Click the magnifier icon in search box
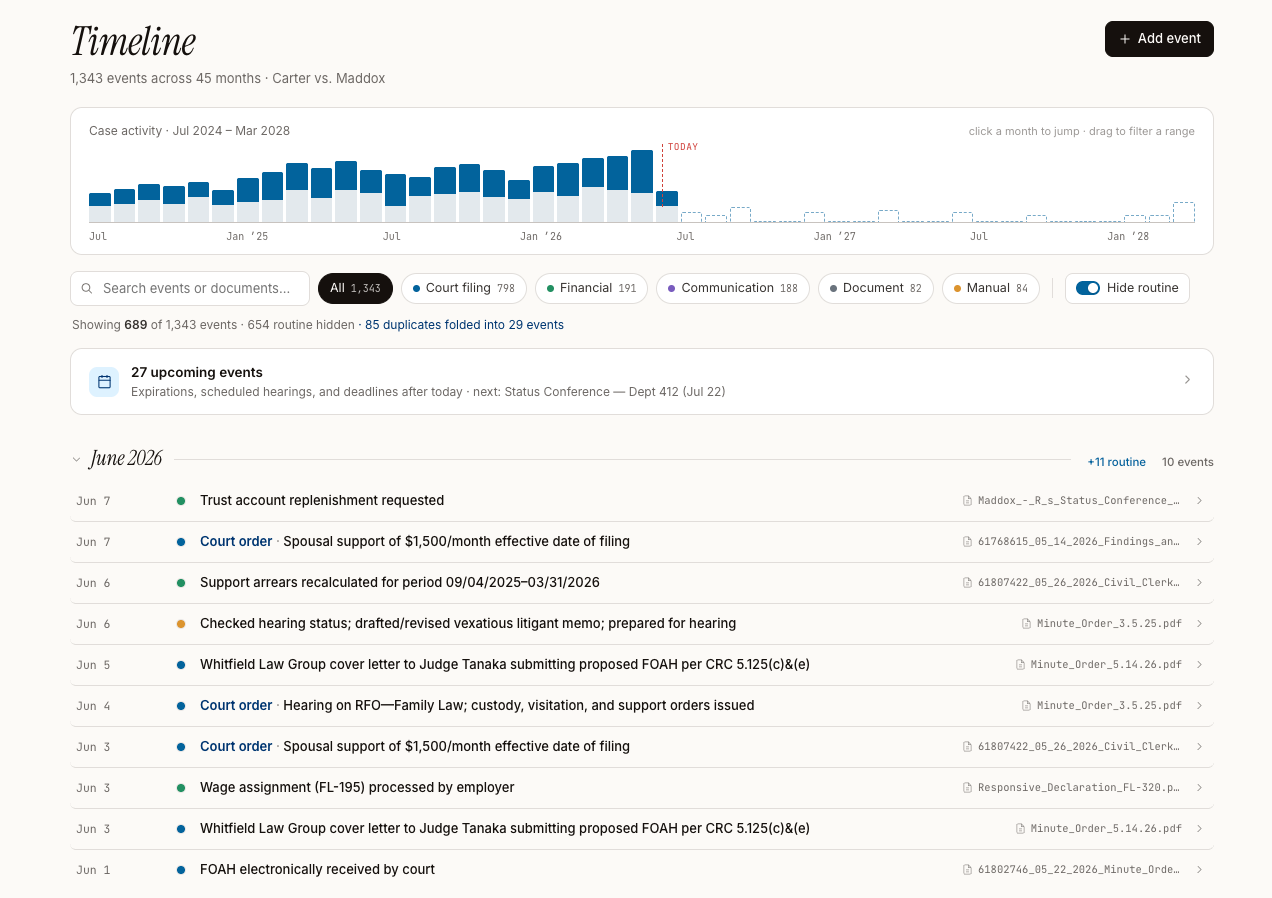 (88, 288)
